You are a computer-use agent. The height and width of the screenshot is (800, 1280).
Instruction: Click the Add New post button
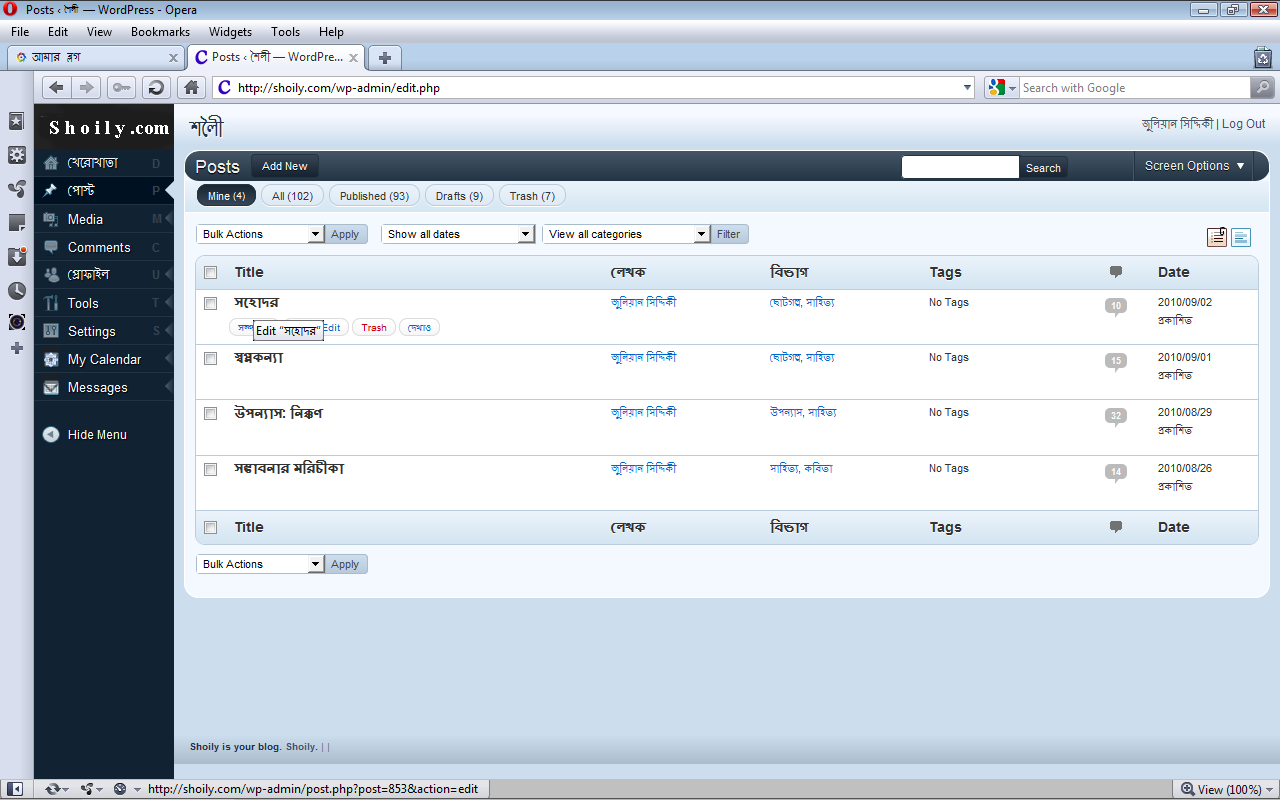point(284,166)
